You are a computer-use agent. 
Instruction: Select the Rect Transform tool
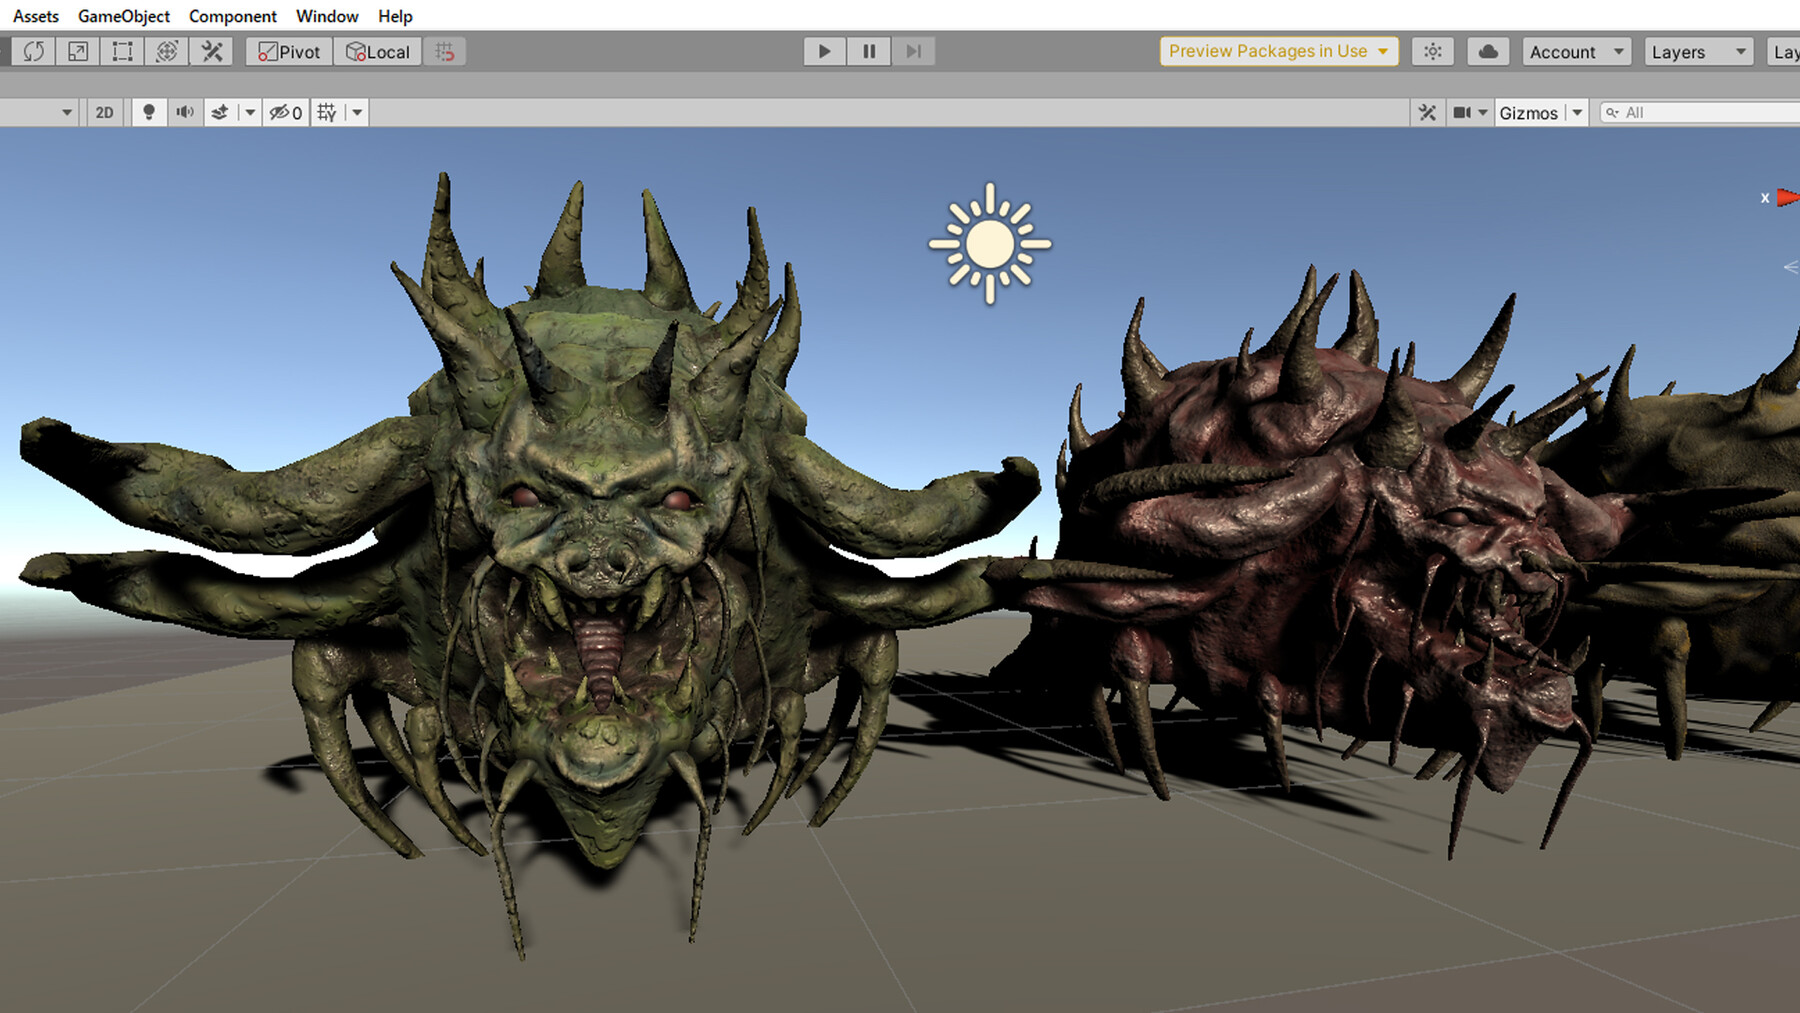pyautogui.click(x=120, y=51)
